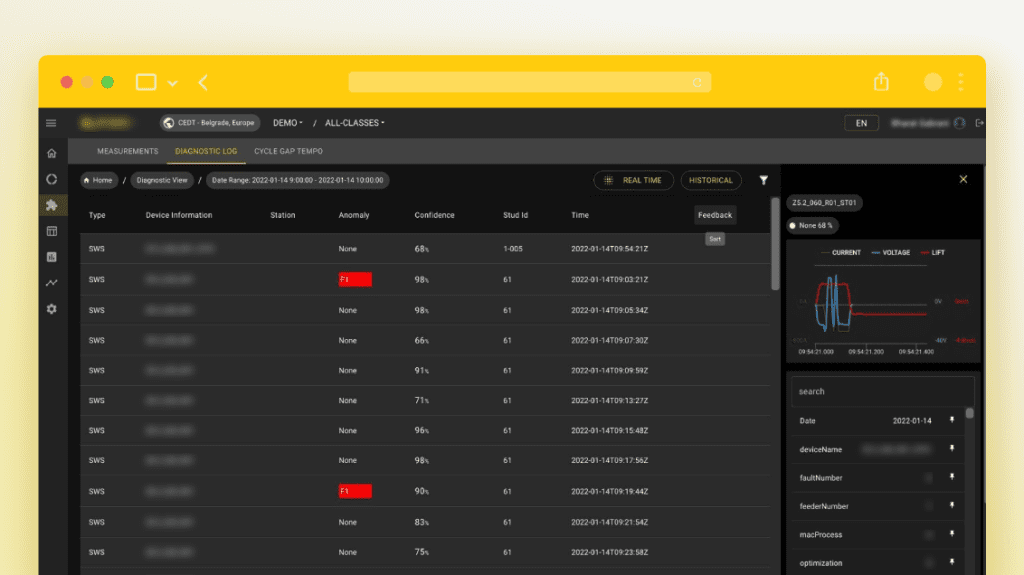Open the table layout sidebar icon

point(51,231)
